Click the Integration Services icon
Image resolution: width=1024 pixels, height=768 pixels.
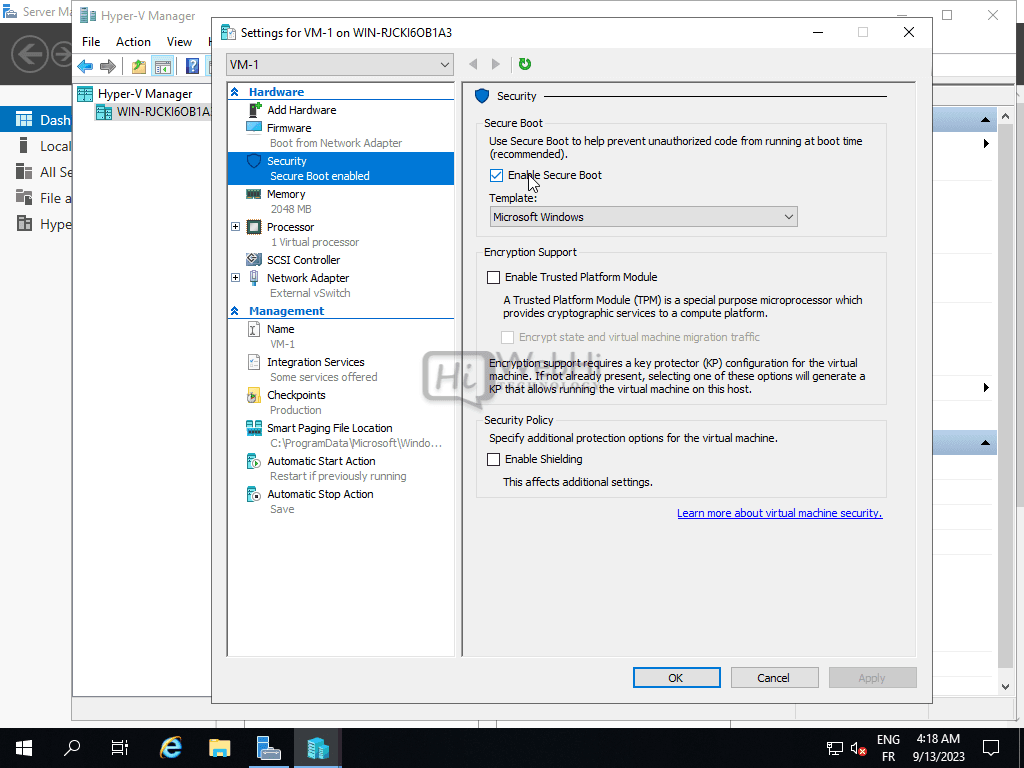(253, 362)
